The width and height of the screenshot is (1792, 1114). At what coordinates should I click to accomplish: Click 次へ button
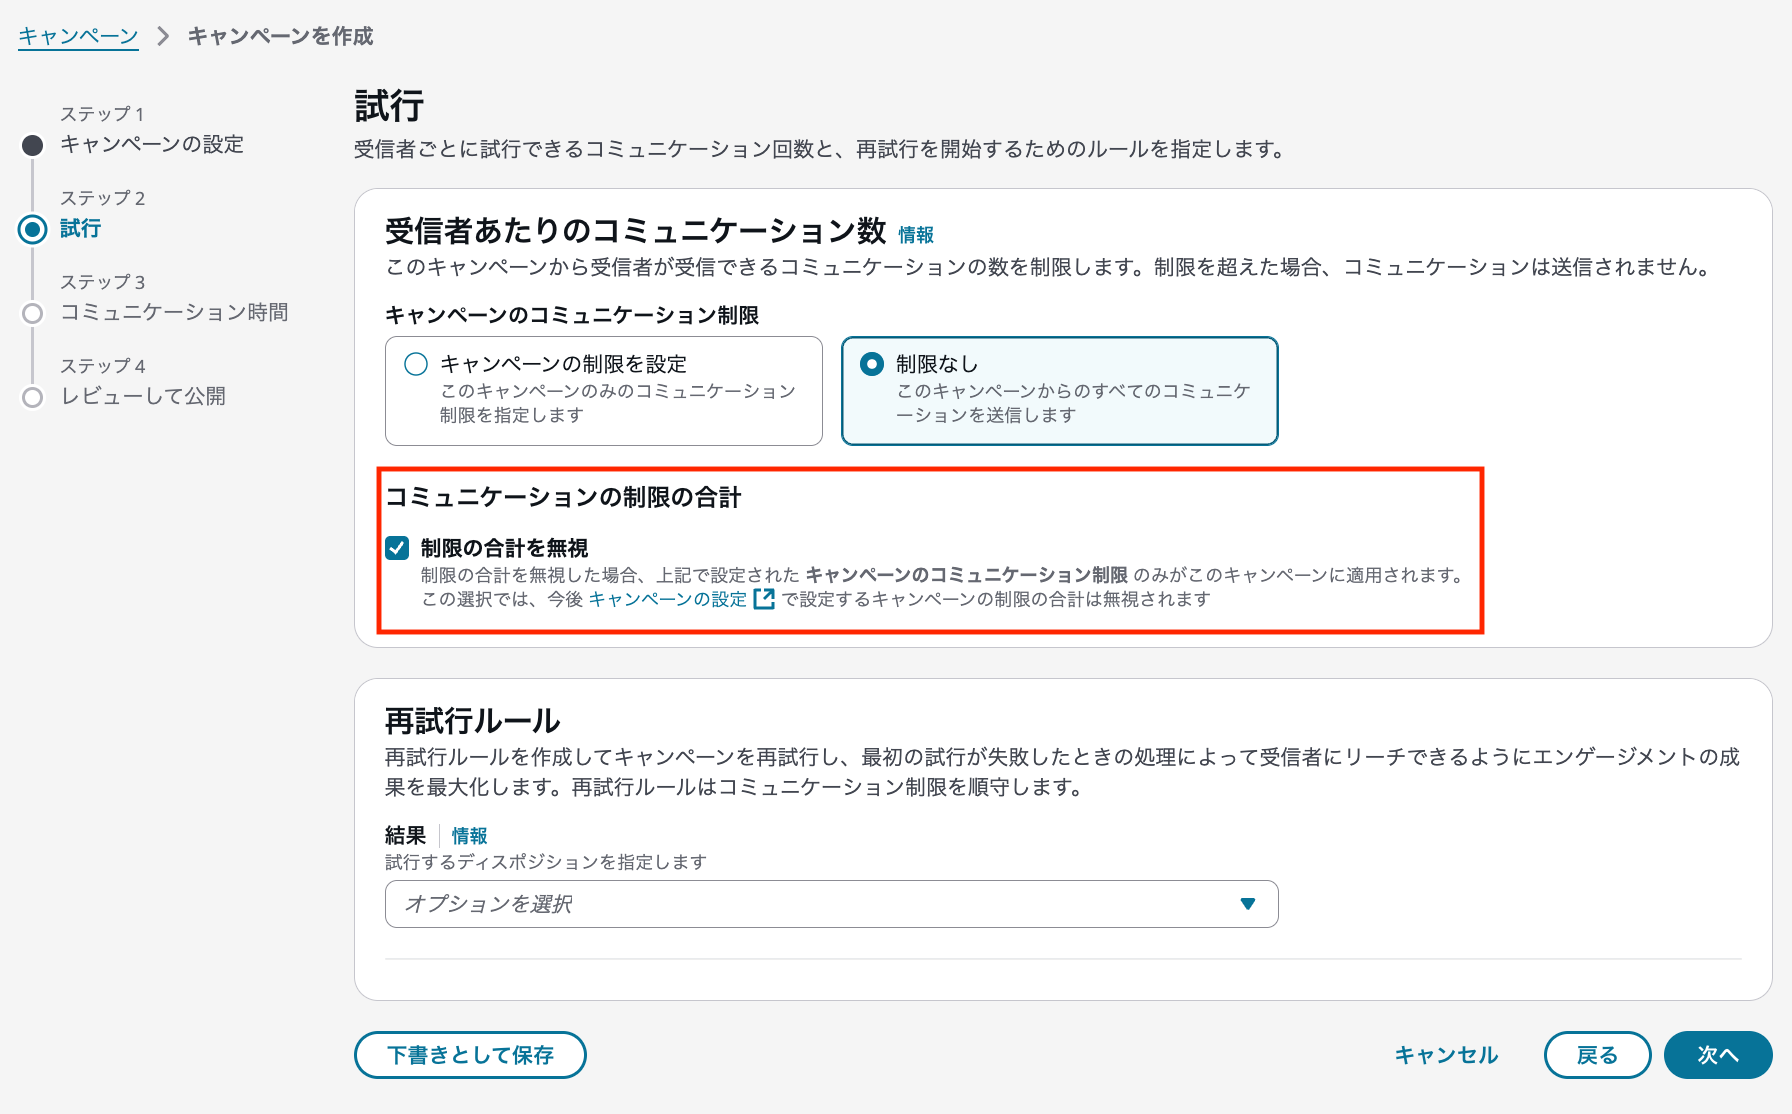click(x=1718, y=1055)
